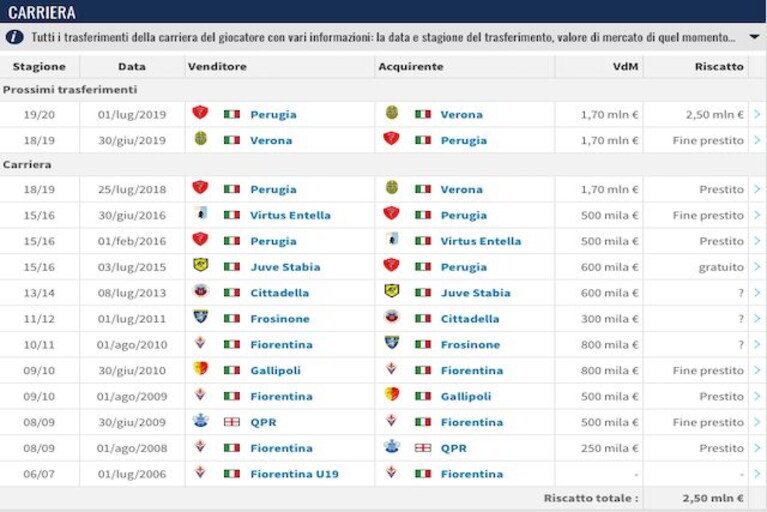The image size is (767, 512).
Task: Click Virtus Entella crest in 30/giu/2016 row
Action: click(x=201, y=214)
